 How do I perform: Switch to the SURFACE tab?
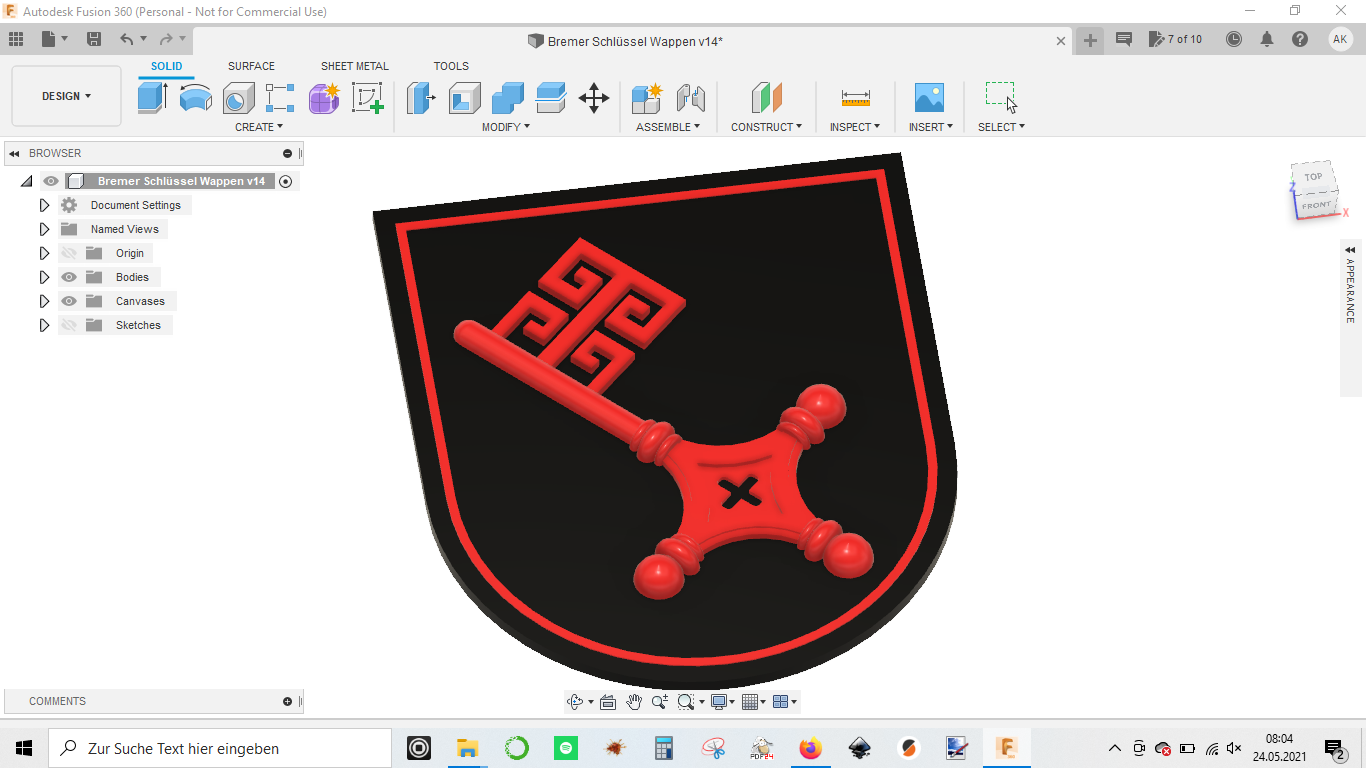point(251,66)
